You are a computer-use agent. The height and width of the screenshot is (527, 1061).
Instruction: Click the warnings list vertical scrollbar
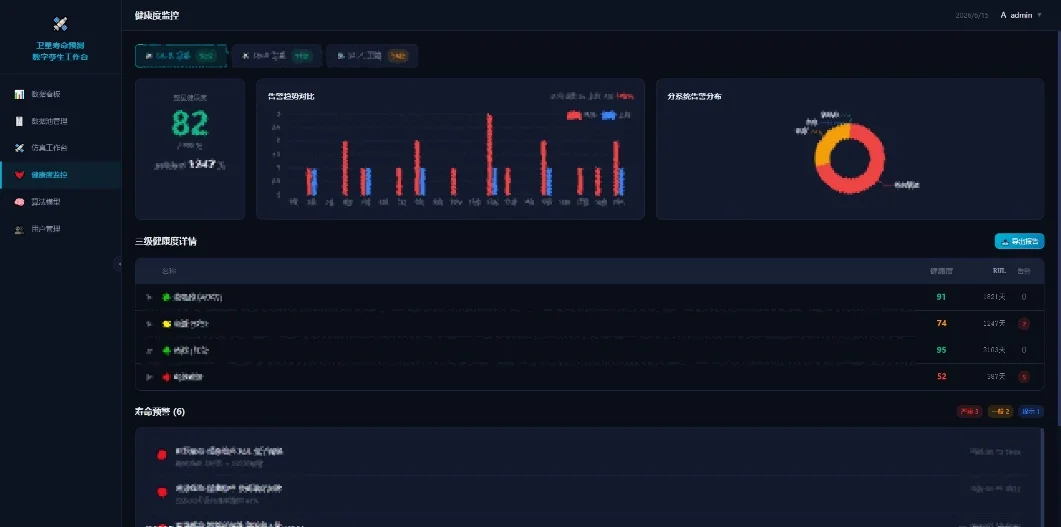coord(1042,477)
